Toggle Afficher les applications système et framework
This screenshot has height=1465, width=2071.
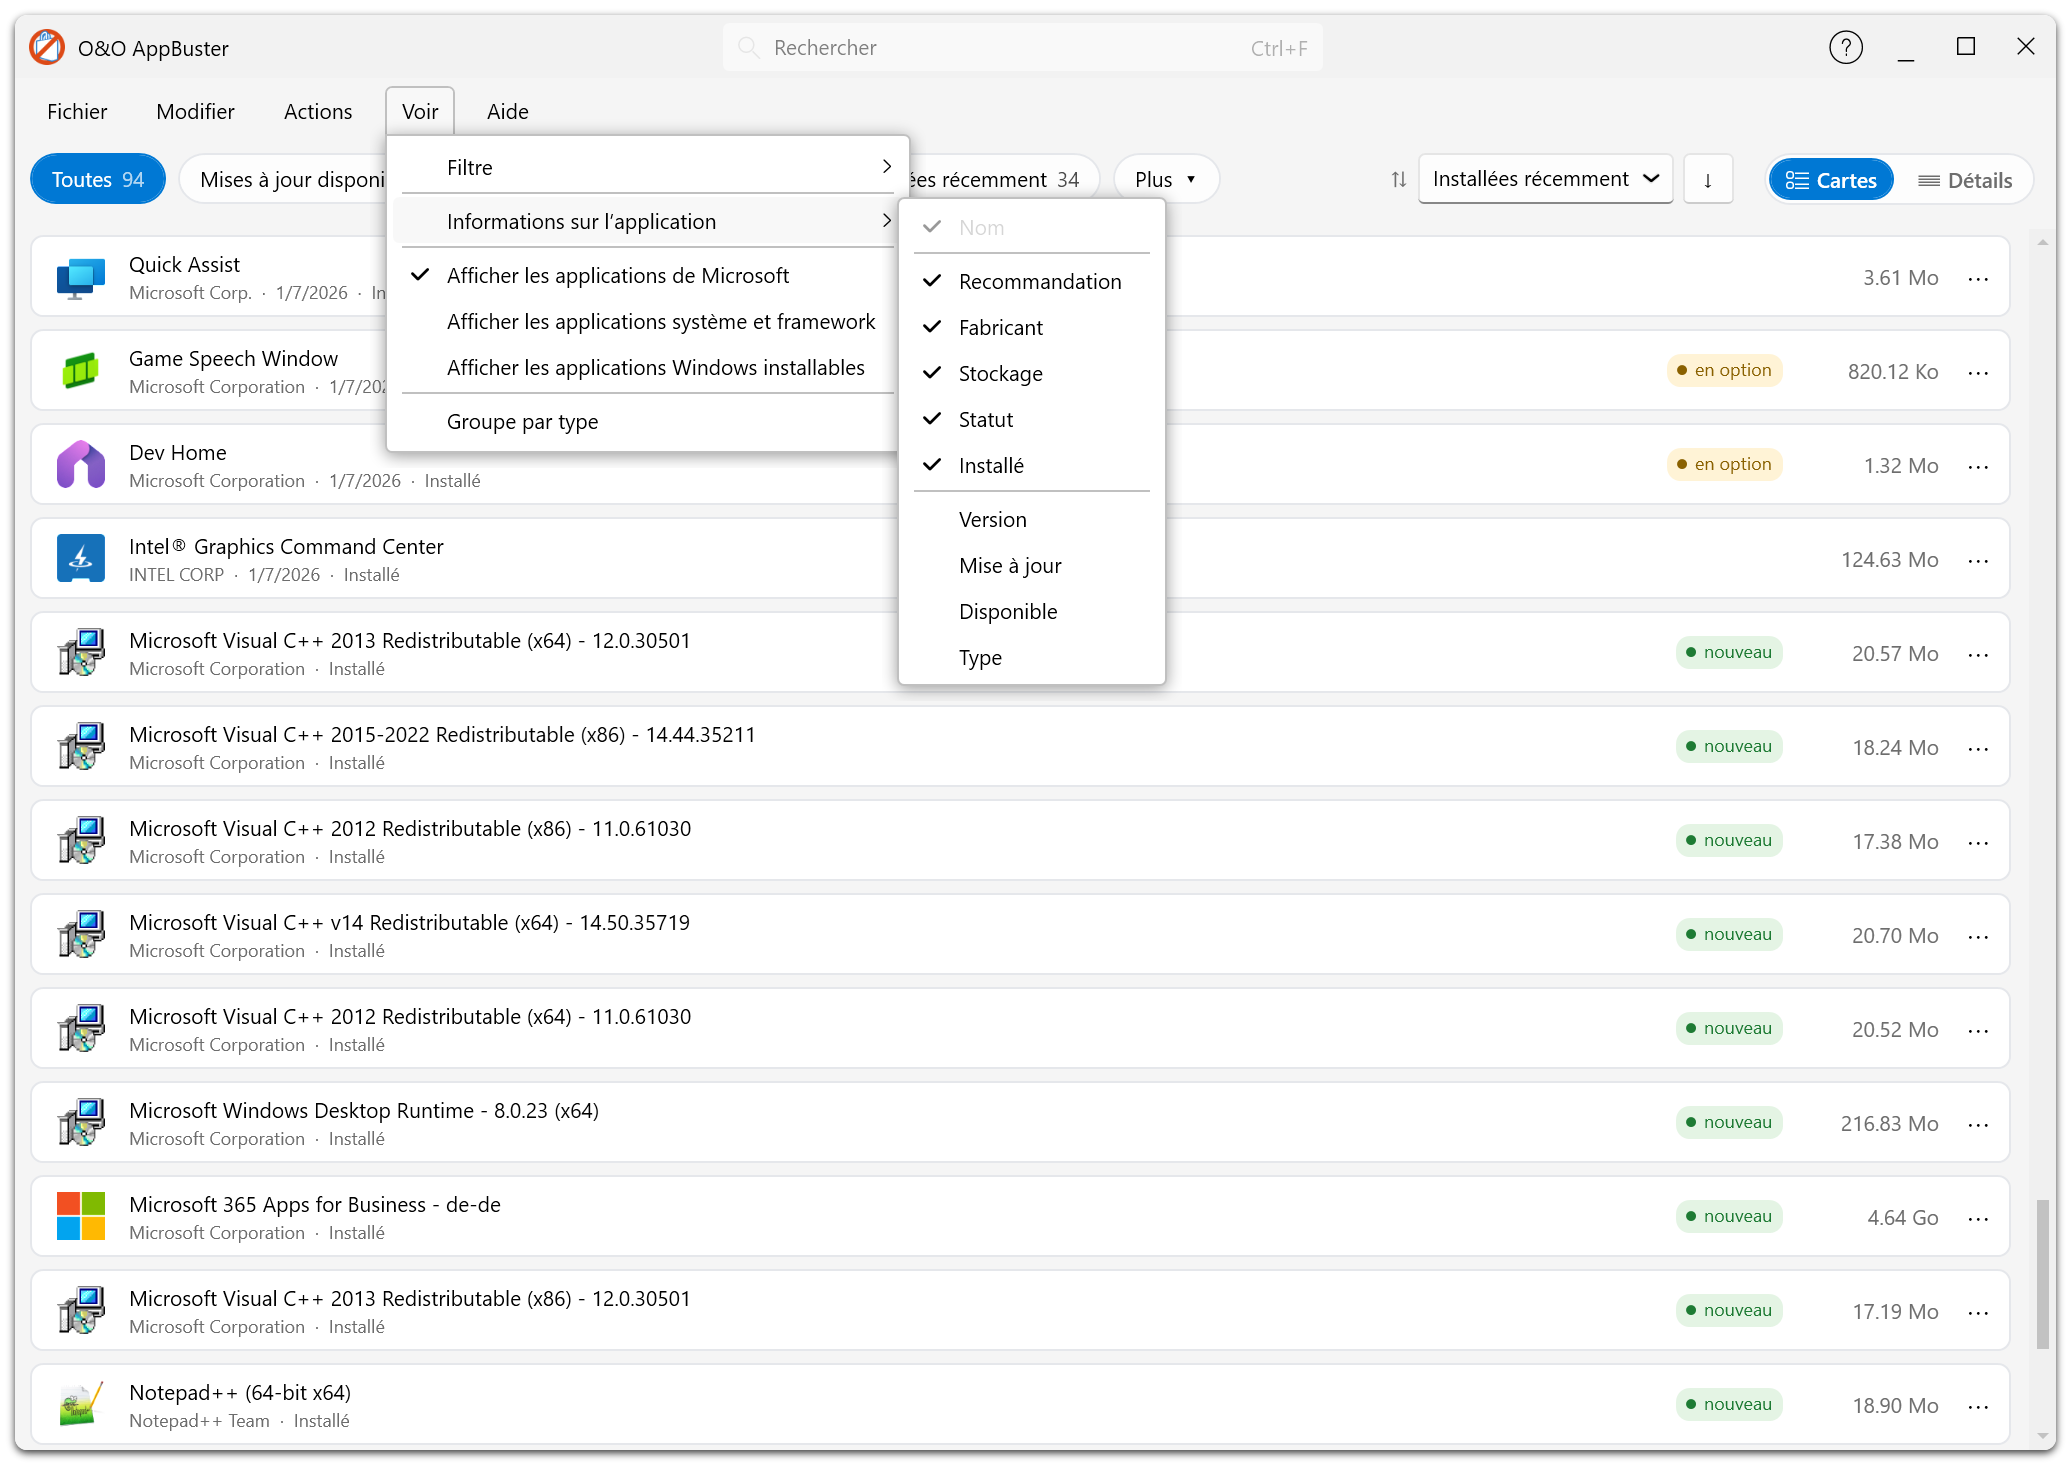648,322
